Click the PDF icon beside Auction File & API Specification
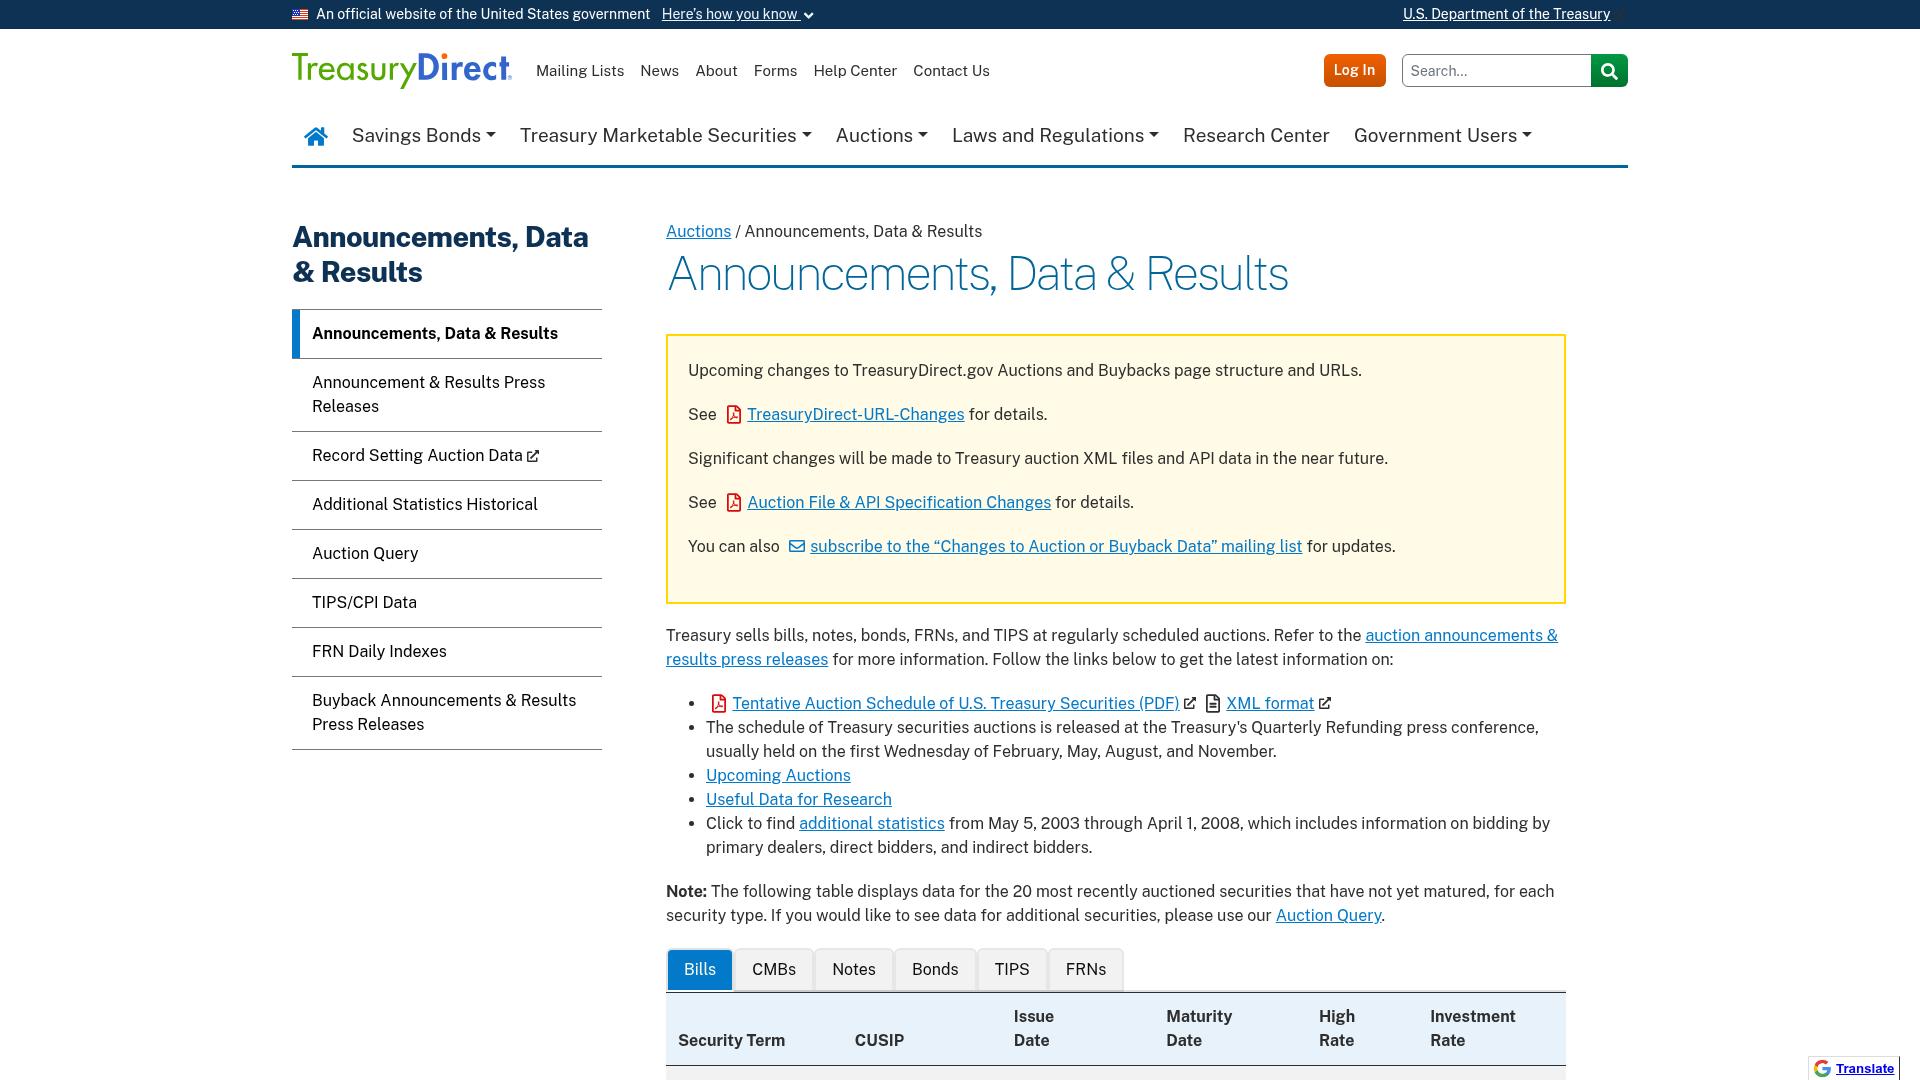The height and width of the screenshot is (1080, 1920). pyautogui.click(x=734, y=503)
